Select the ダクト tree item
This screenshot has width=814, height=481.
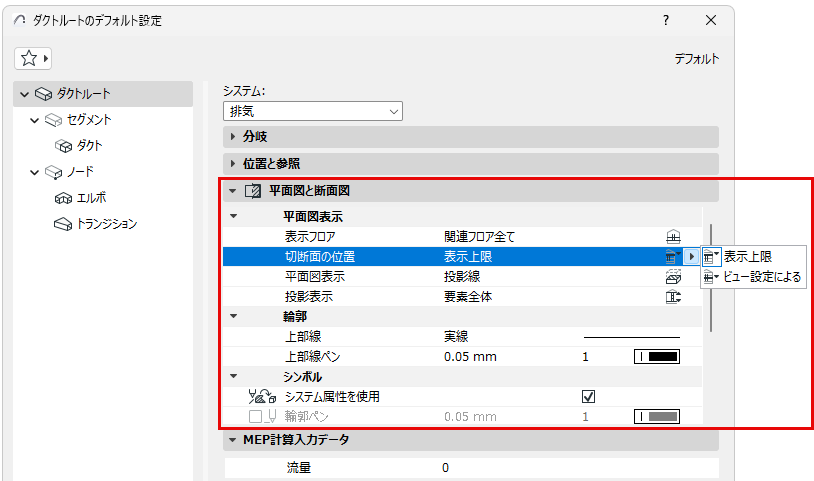click(89, 146)
